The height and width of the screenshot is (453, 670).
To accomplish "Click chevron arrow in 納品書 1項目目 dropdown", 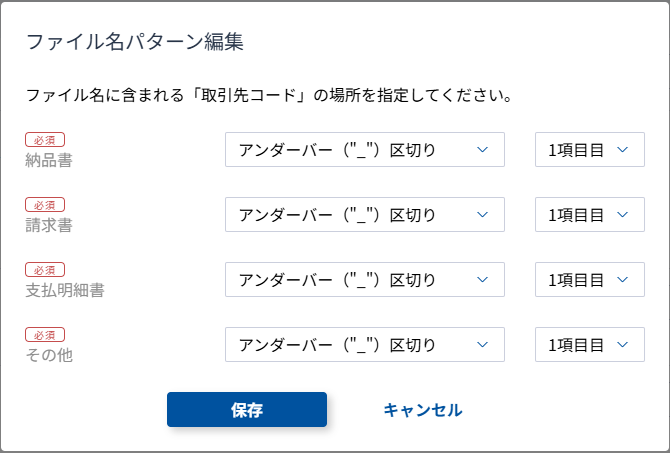I will click(623, 150).
